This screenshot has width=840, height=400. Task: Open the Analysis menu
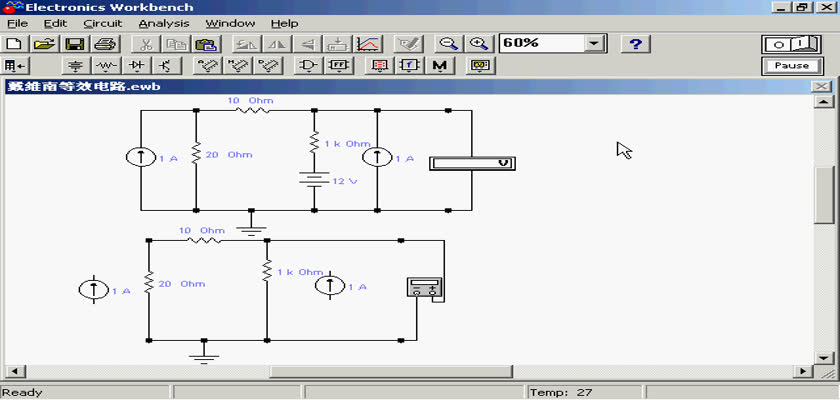tap(164, 24)
